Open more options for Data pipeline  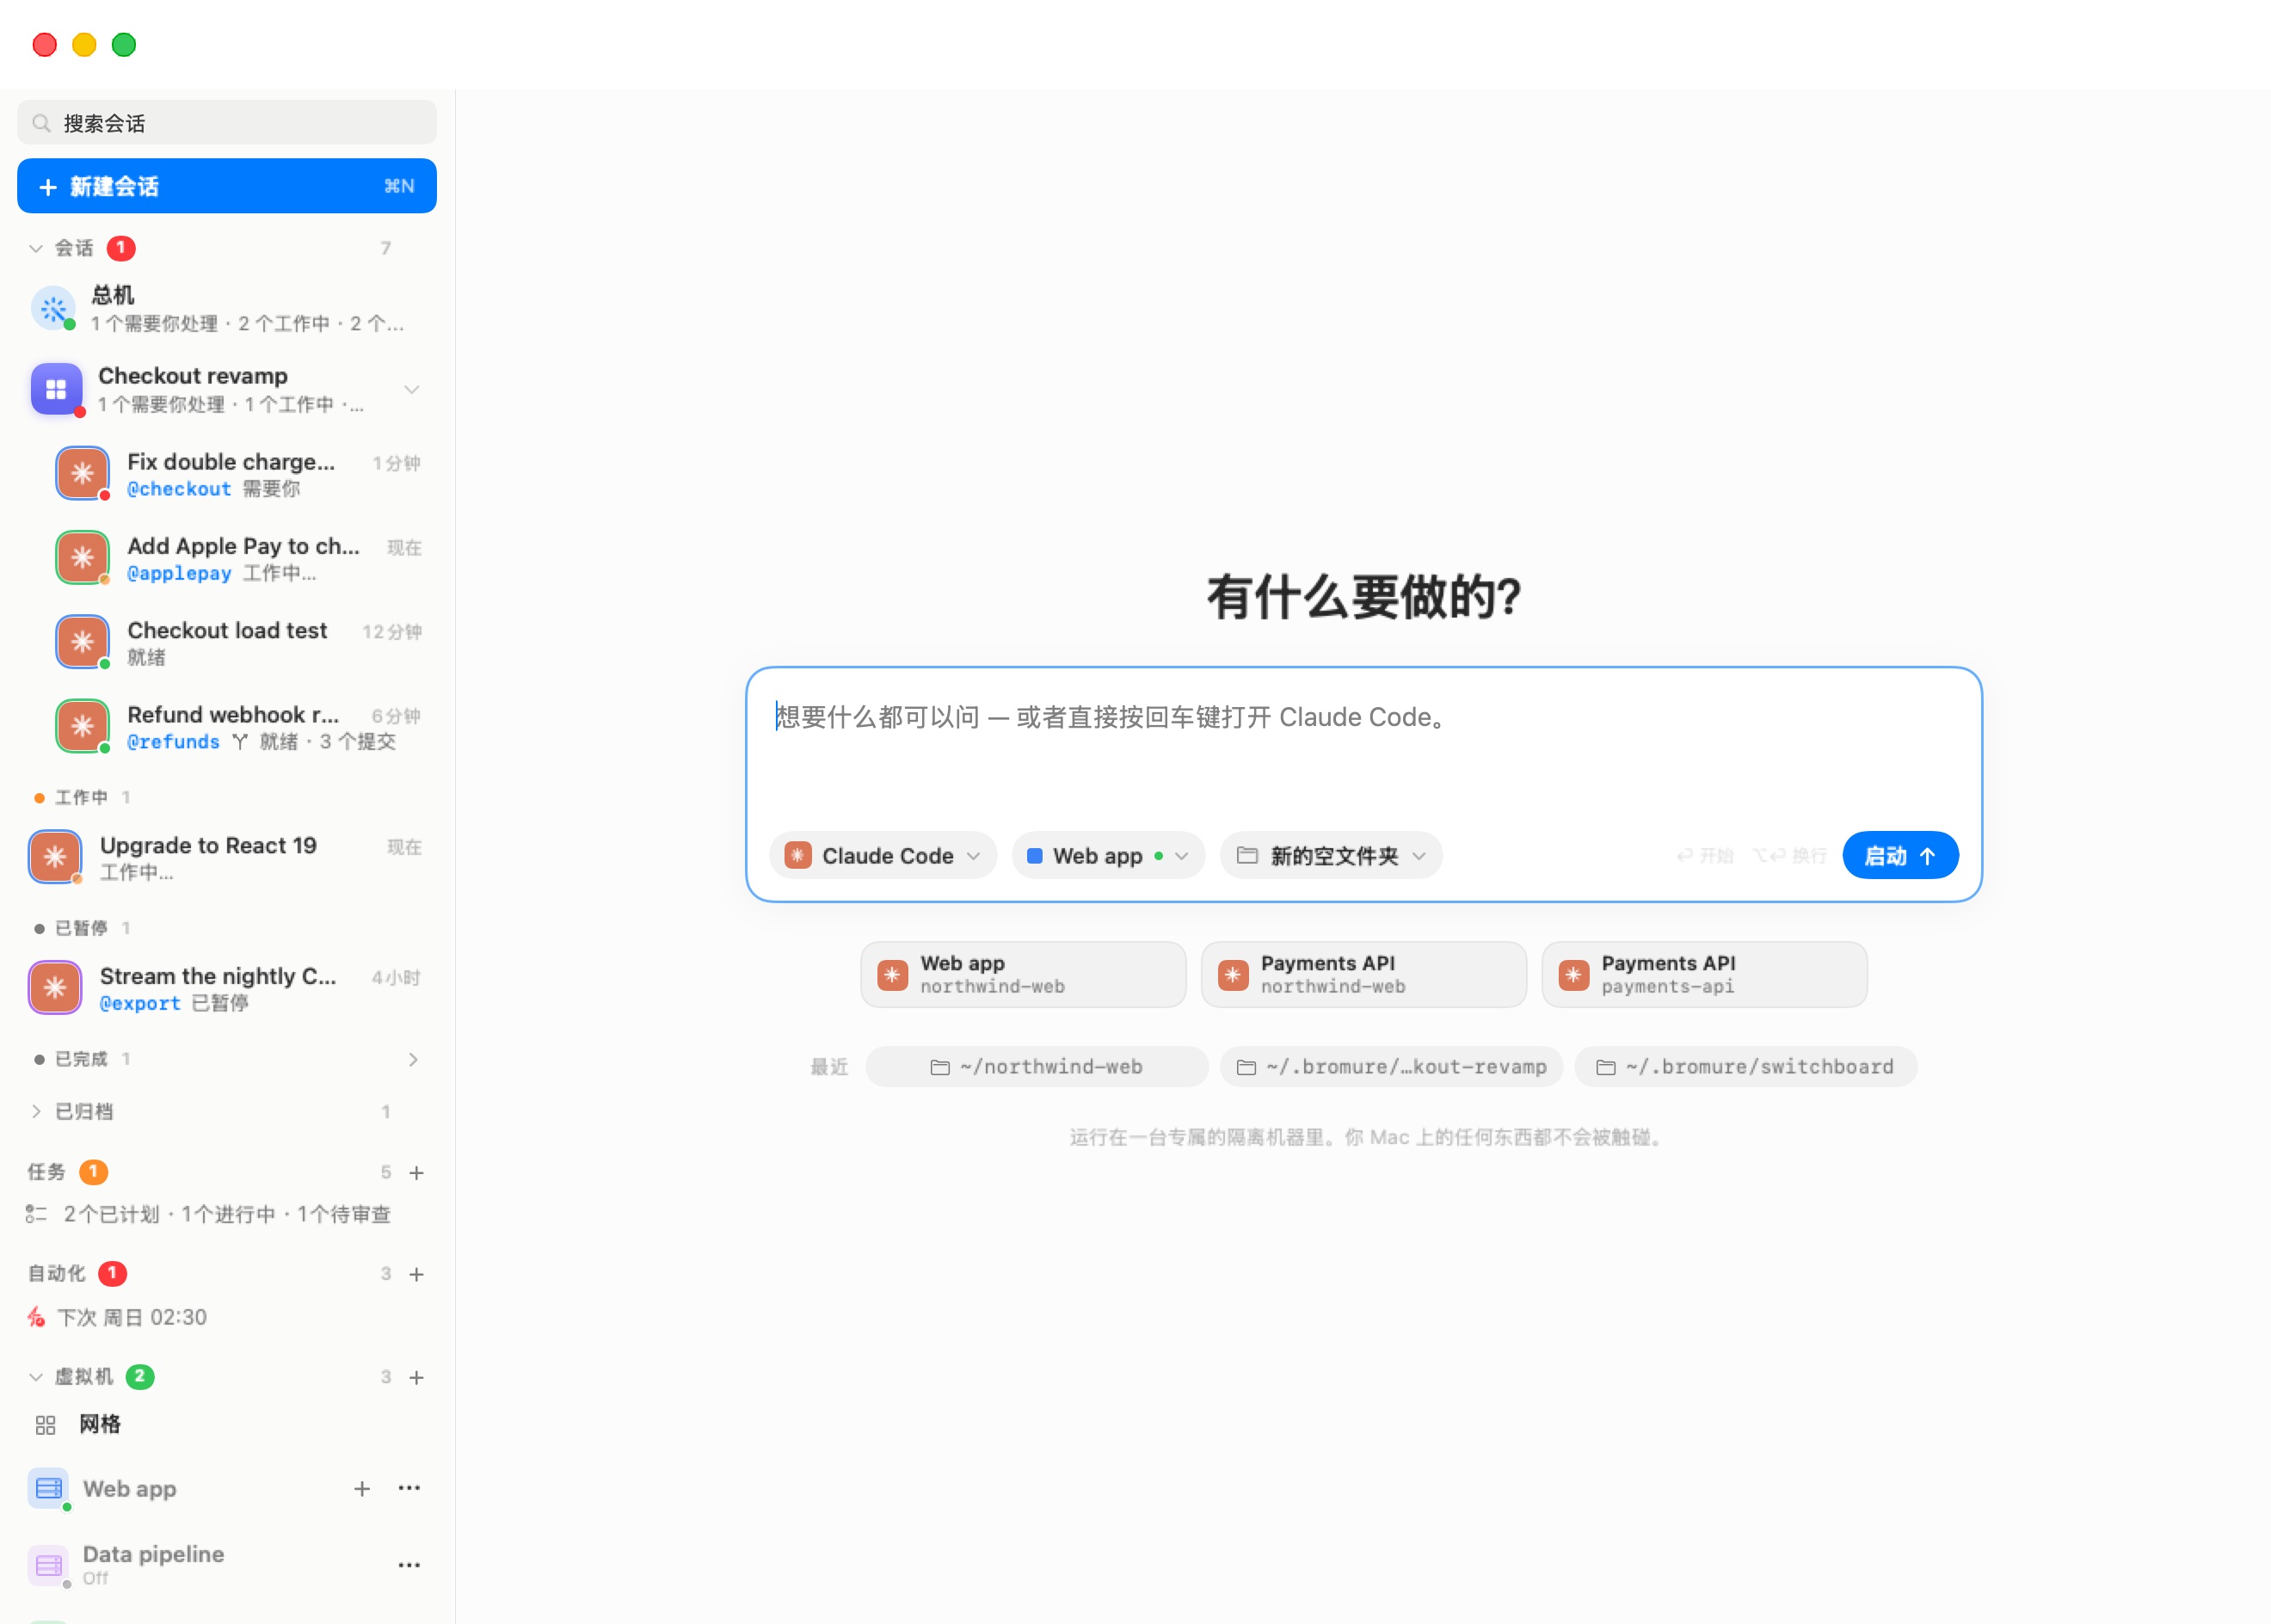pos(409,1566)
